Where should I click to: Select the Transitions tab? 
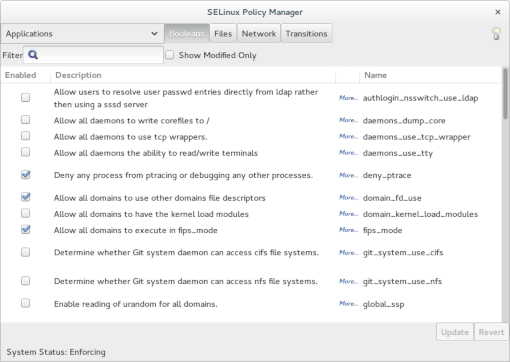(306, 33)
